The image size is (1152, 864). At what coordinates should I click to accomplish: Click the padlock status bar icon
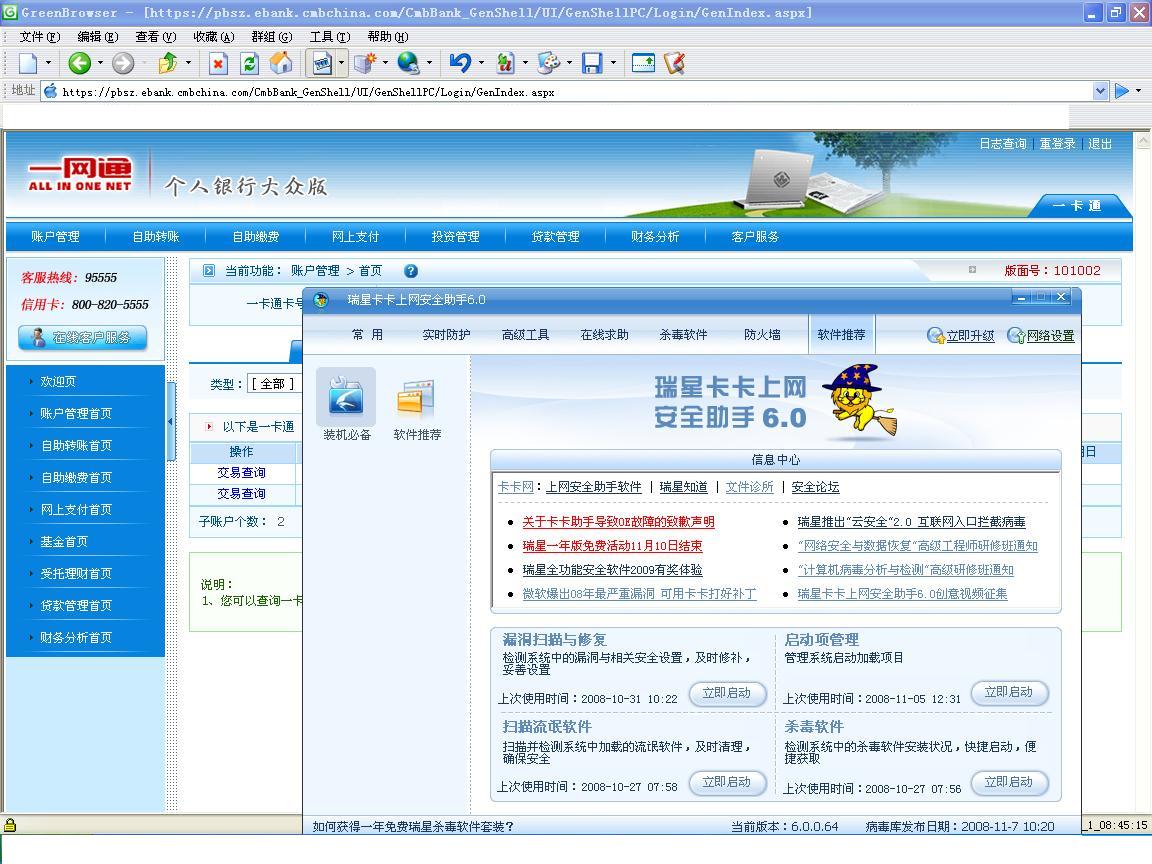pyautogui.click(x=10, y=825)
